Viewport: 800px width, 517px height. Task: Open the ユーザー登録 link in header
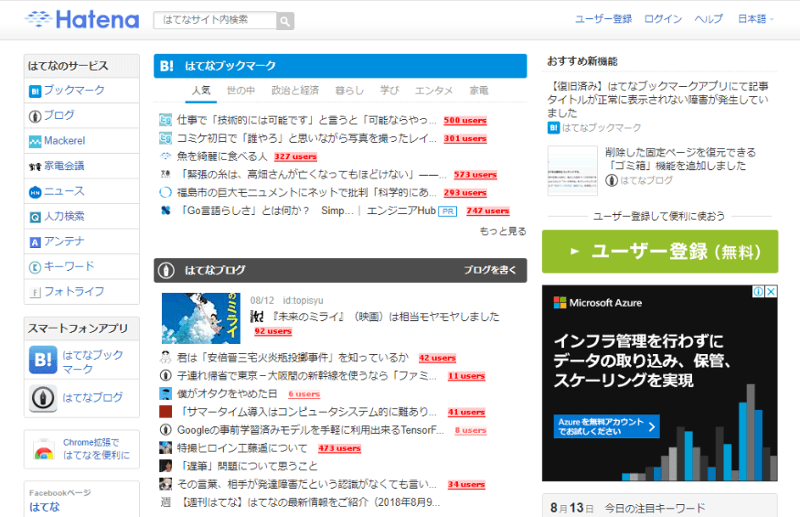coord(604,19)
